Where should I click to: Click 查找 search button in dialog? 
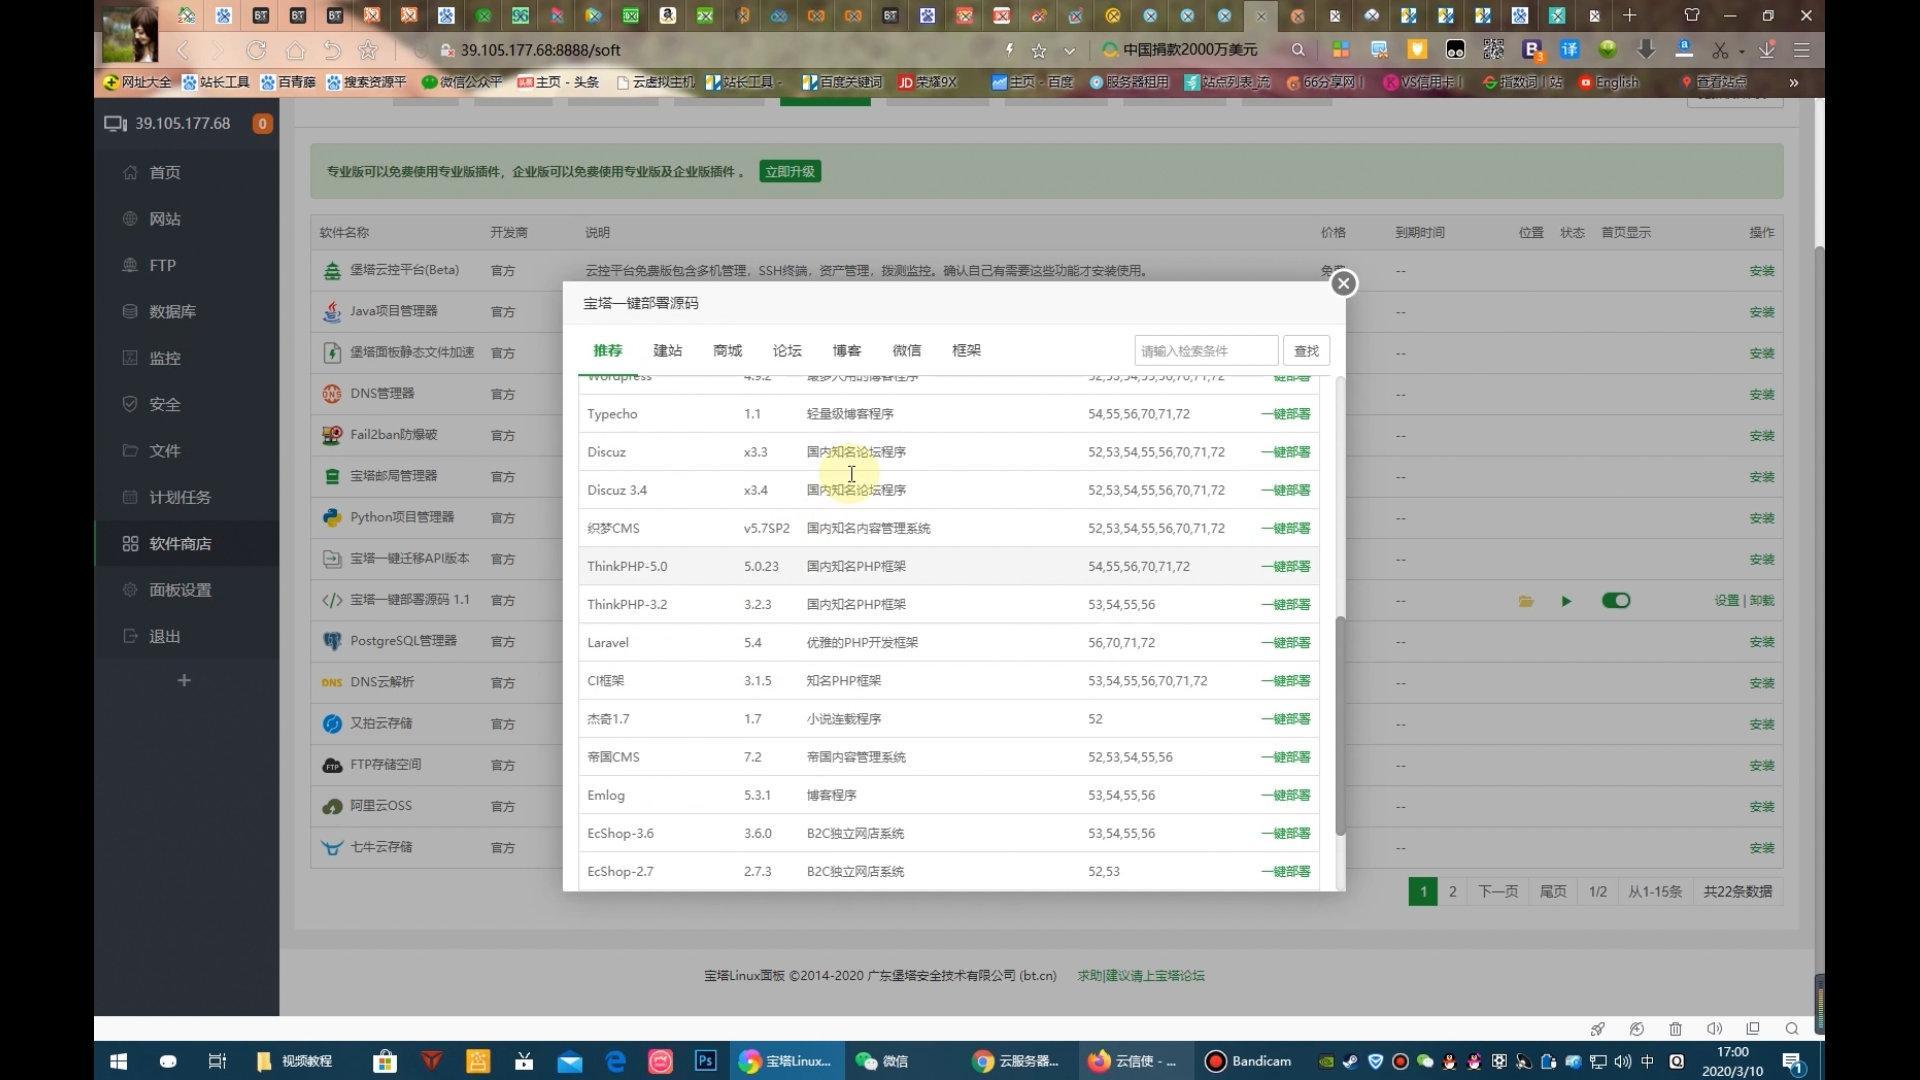point(1303,349)
